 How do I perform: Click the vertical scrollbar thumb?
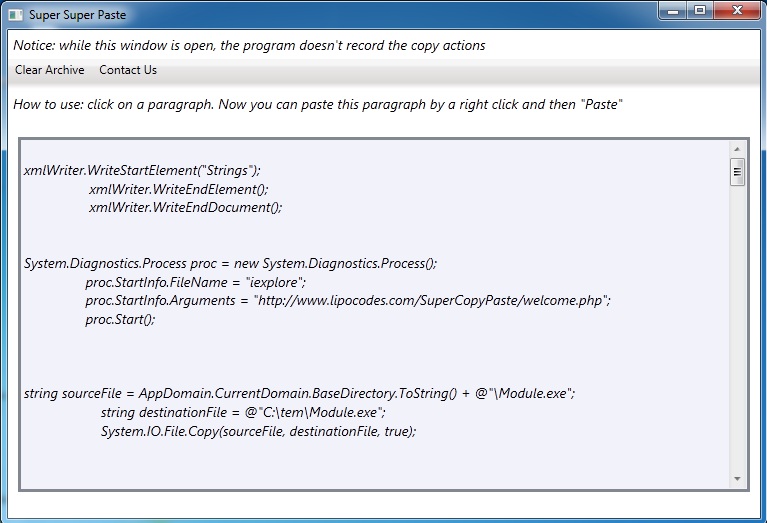(x=737, y=172)
